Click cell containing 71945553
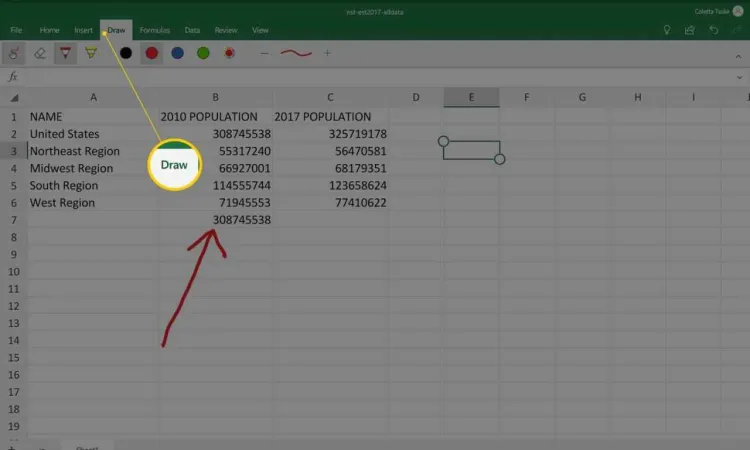This screenshot has height=450, width=750. (x=215, y=203)
